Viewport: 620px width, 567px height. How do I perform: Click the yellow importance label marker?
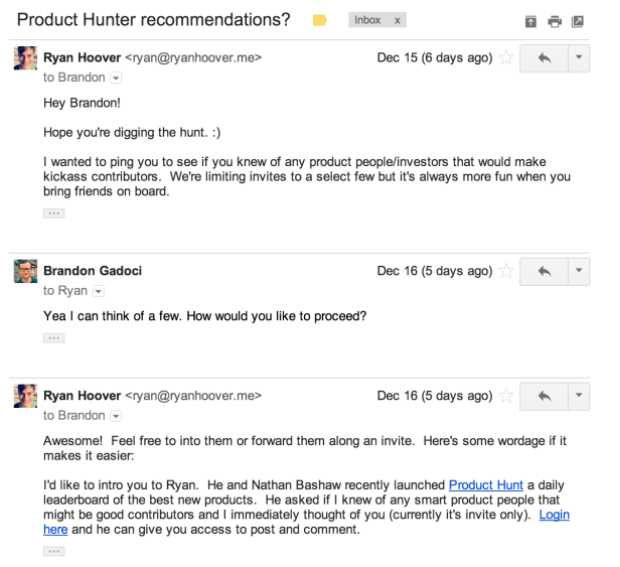(x=319, y=20)
